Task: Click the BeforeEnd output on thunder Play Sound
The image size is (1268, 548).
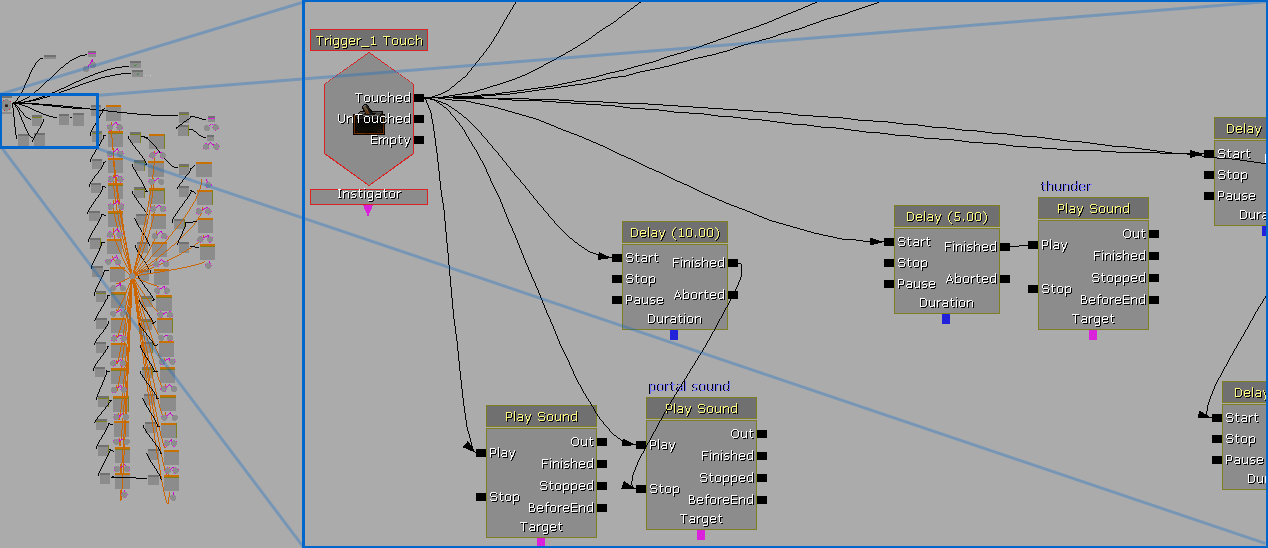Action: tap(1154, 300)
